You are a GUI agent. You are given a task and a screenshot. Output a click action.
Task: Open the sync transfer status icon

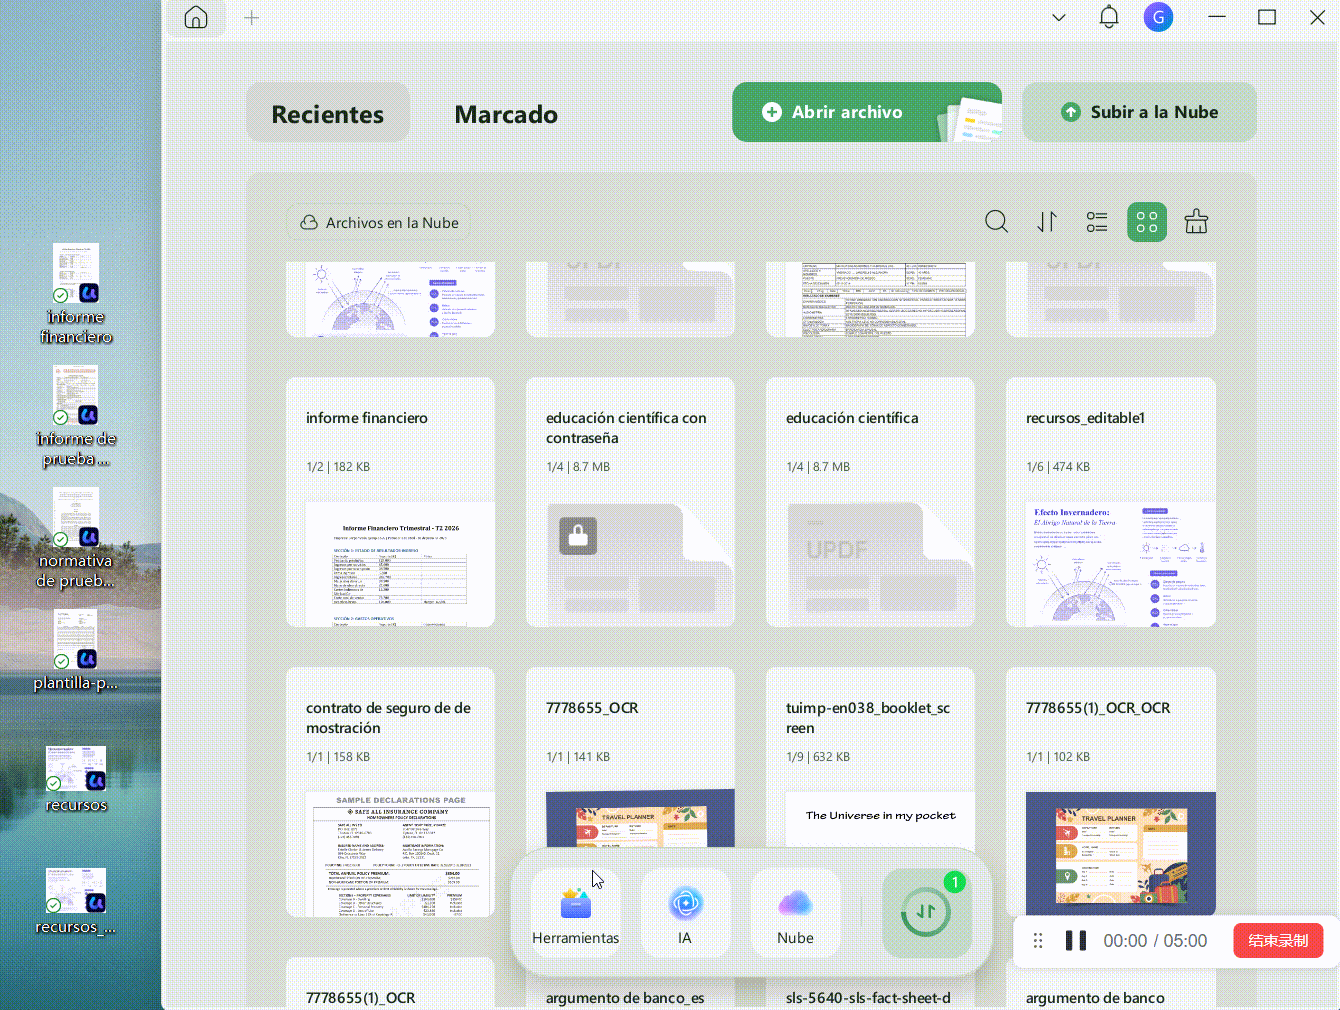[x=927, y=912]
